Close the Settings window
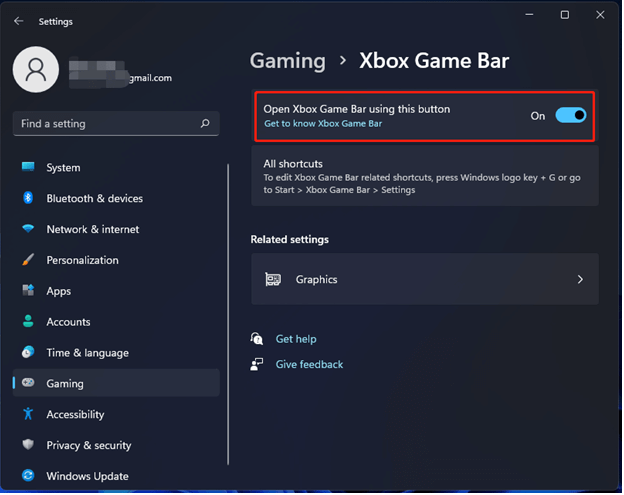The image size is (624, 495). 600,15
